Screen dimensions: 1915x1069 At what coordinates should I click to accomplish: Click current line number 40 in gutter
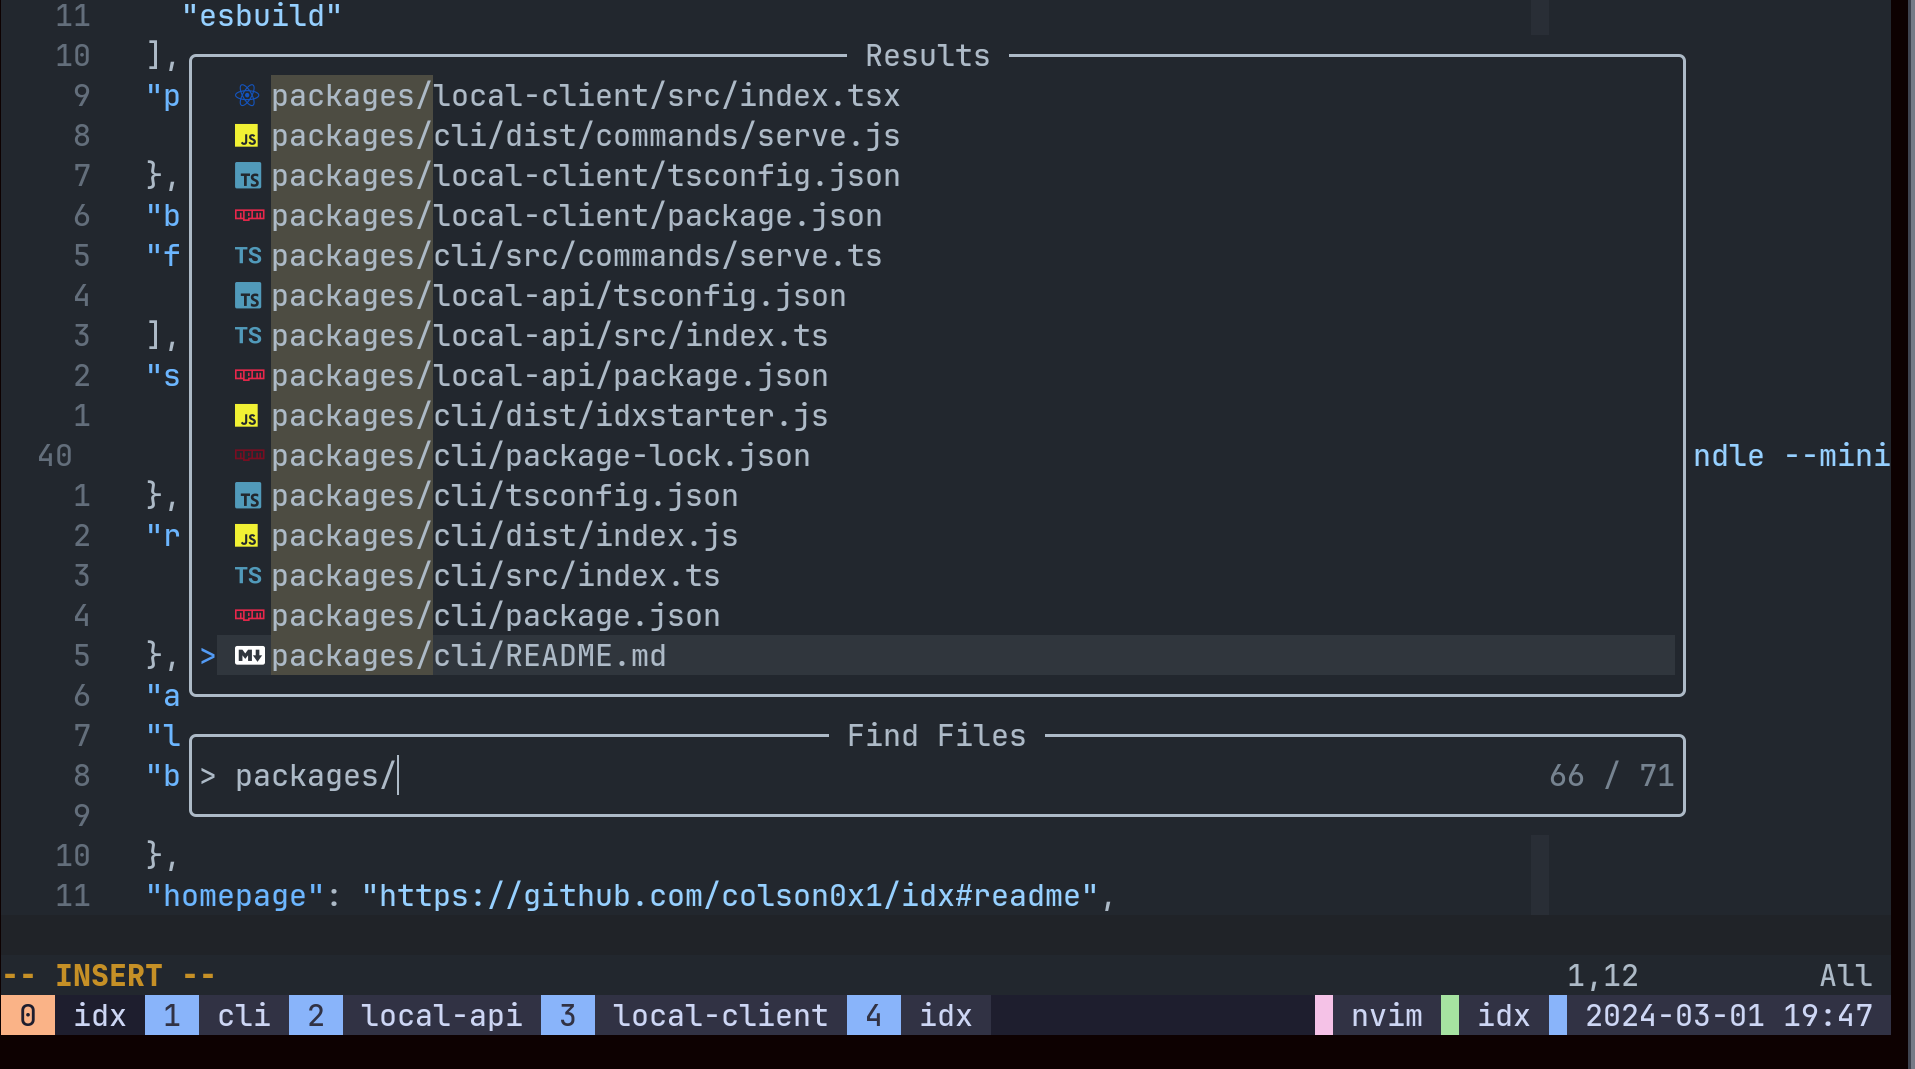(x=55, y=456)
